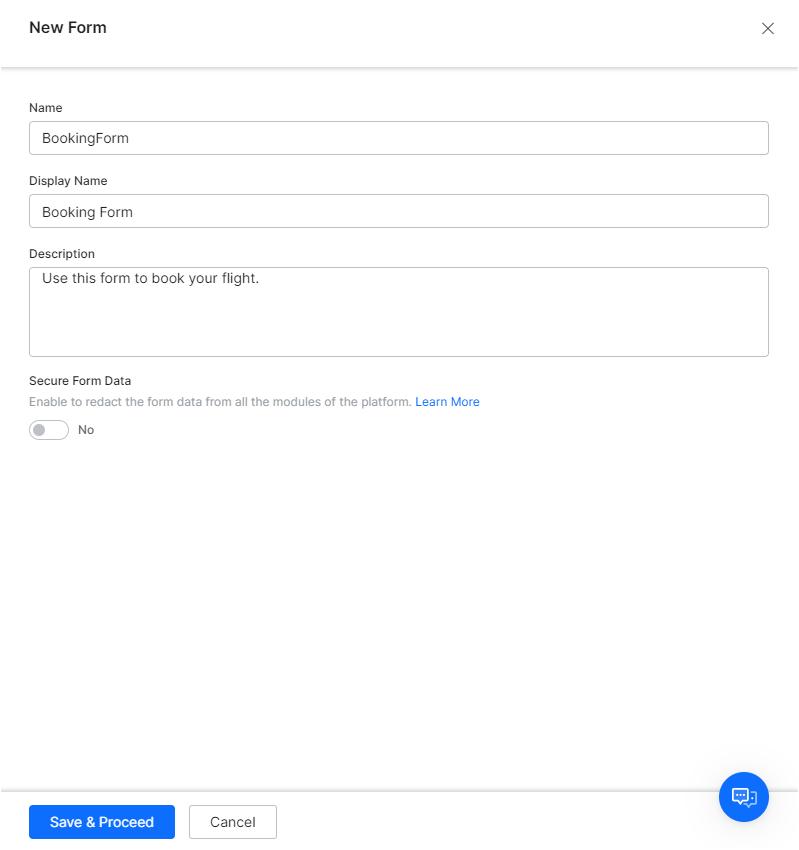Cancel creating the new form
The width and height of the screenshot is (799, 850).
tap(232, 821)
